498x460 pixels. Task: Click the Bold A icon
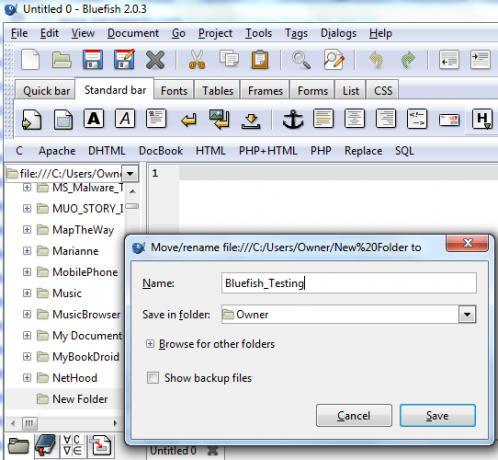94,119
